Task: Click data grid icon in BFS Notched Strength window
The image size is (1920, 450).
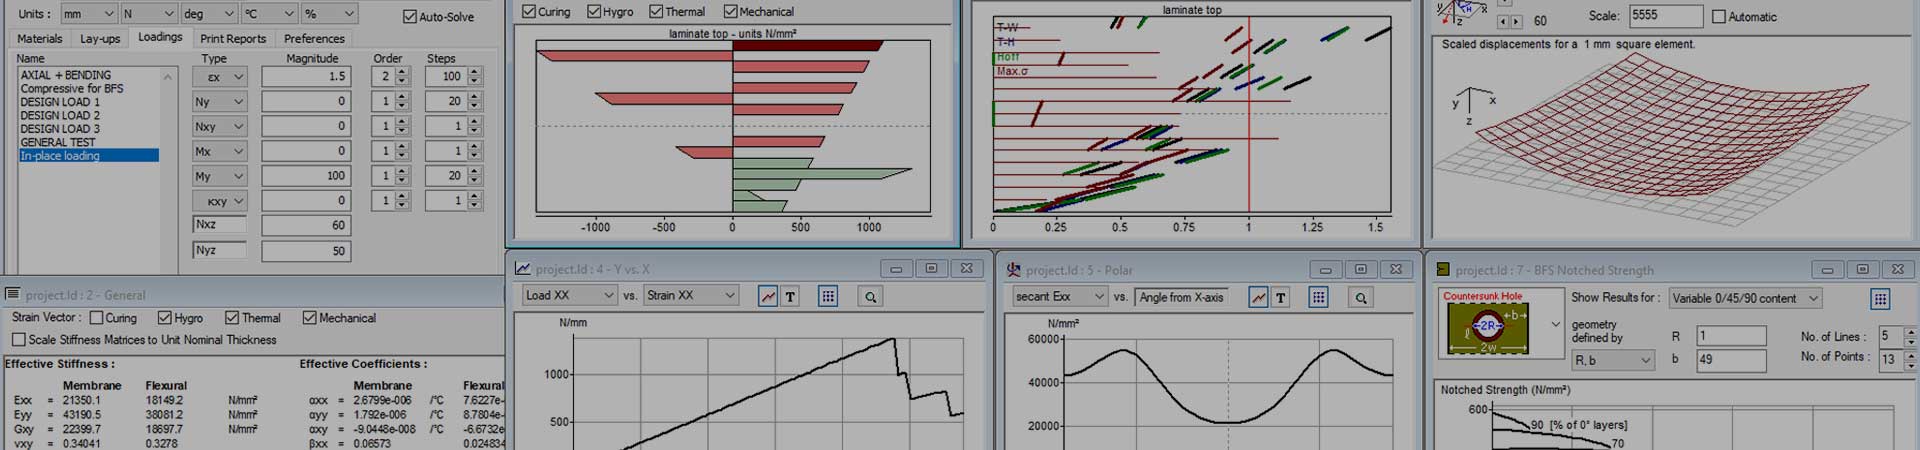Action: pyautogui.click(x=1880, y=299)
